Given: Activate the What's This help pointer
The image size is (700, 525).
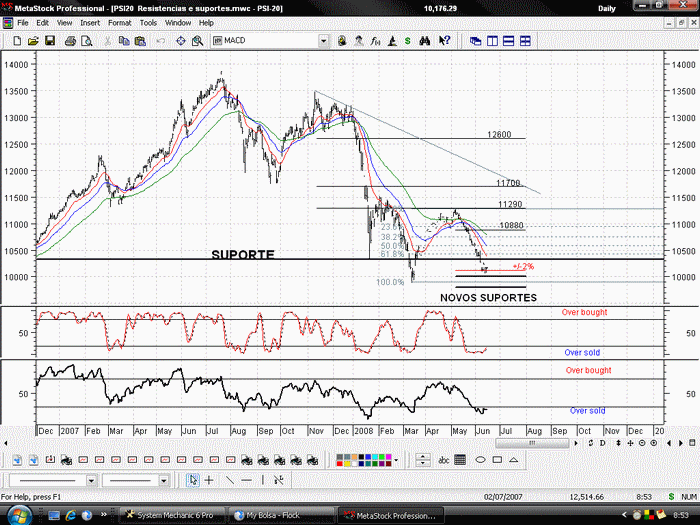Looking at the screenshot, I should tap(444, 41).
